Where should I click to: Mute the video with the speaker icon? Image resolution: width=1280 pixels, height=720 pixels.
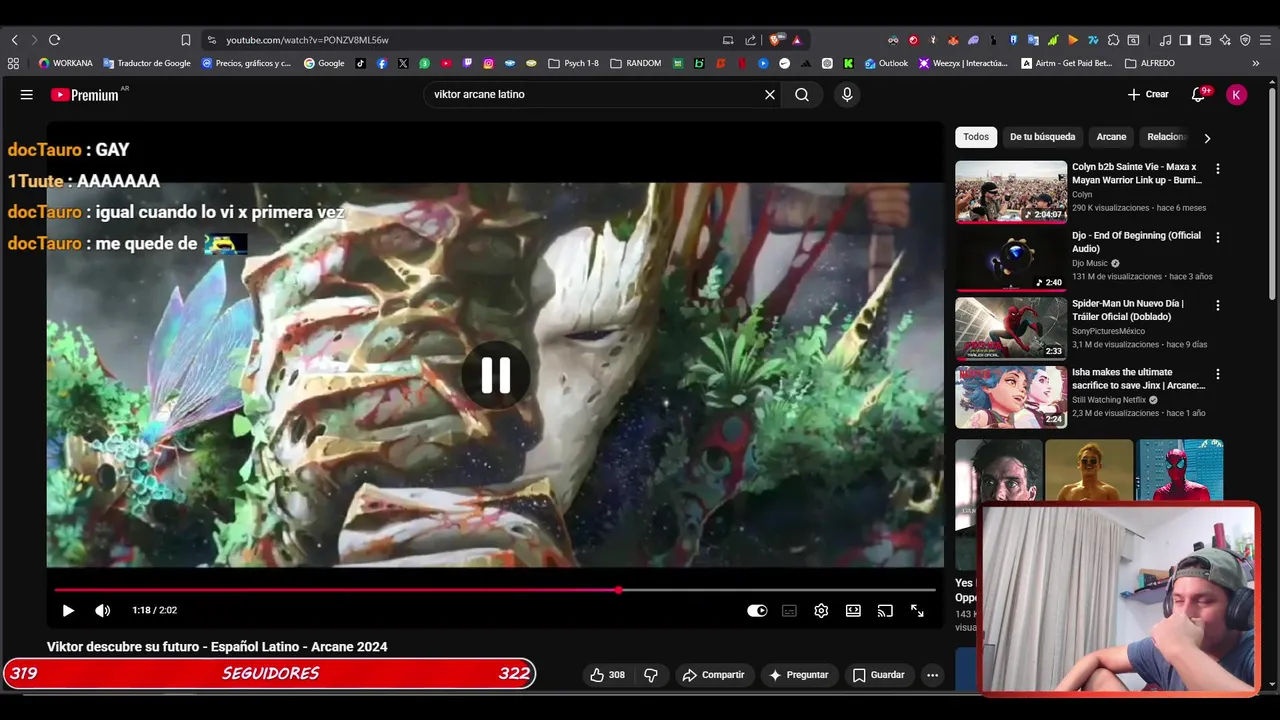[102, 610]
